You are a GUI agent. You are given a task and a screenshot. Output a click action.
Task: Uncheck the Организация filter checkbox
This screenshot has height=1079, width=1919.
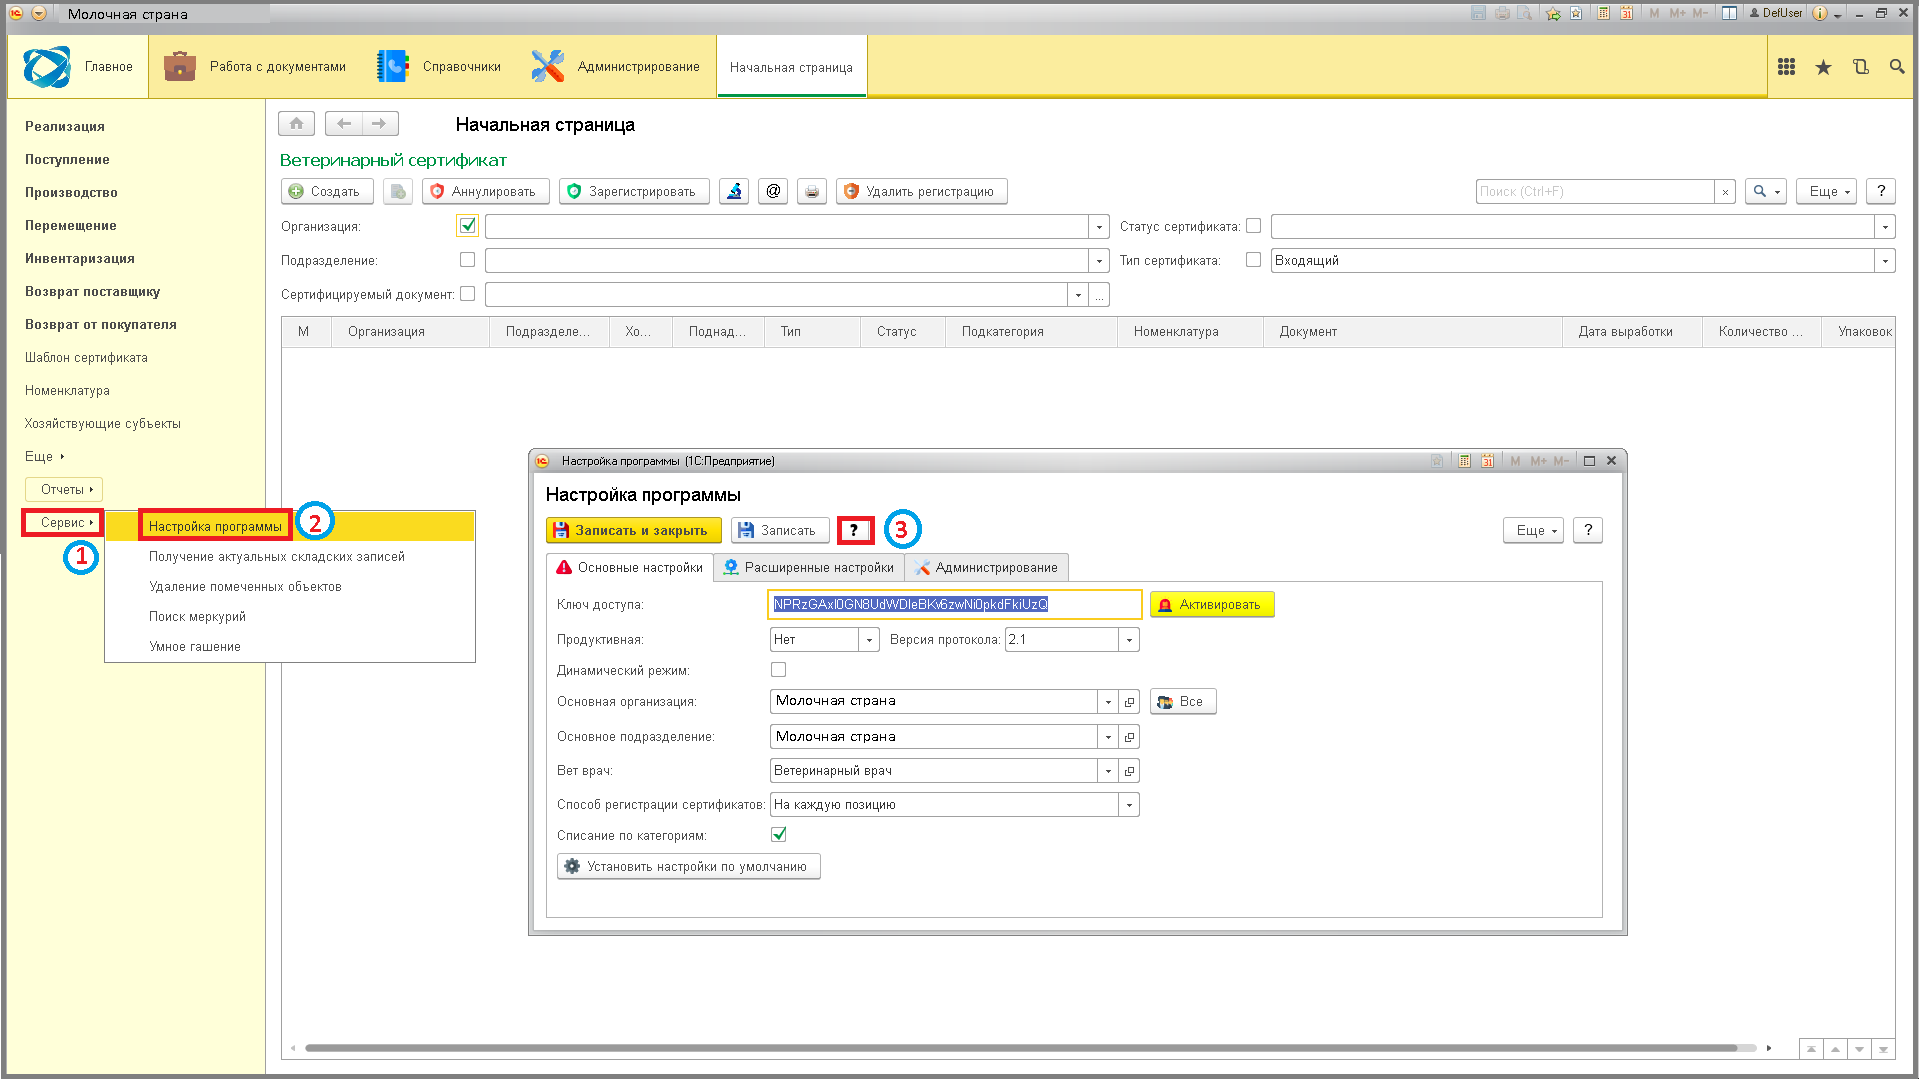coord(467,226)
